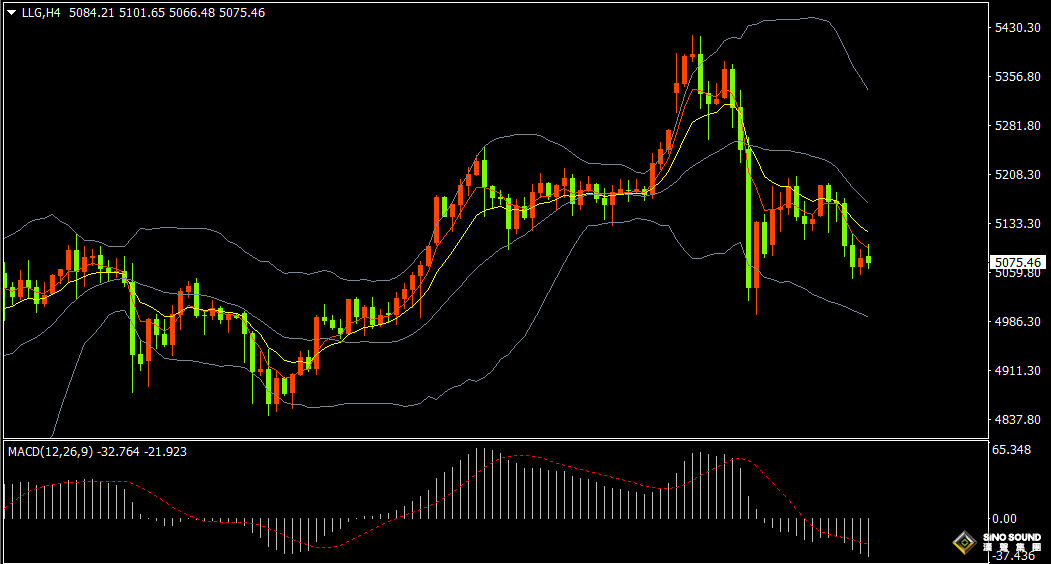Click the 5281.80 price axis label
The height and width of the screenshot is (564, 1051).
click(1016, 126)
